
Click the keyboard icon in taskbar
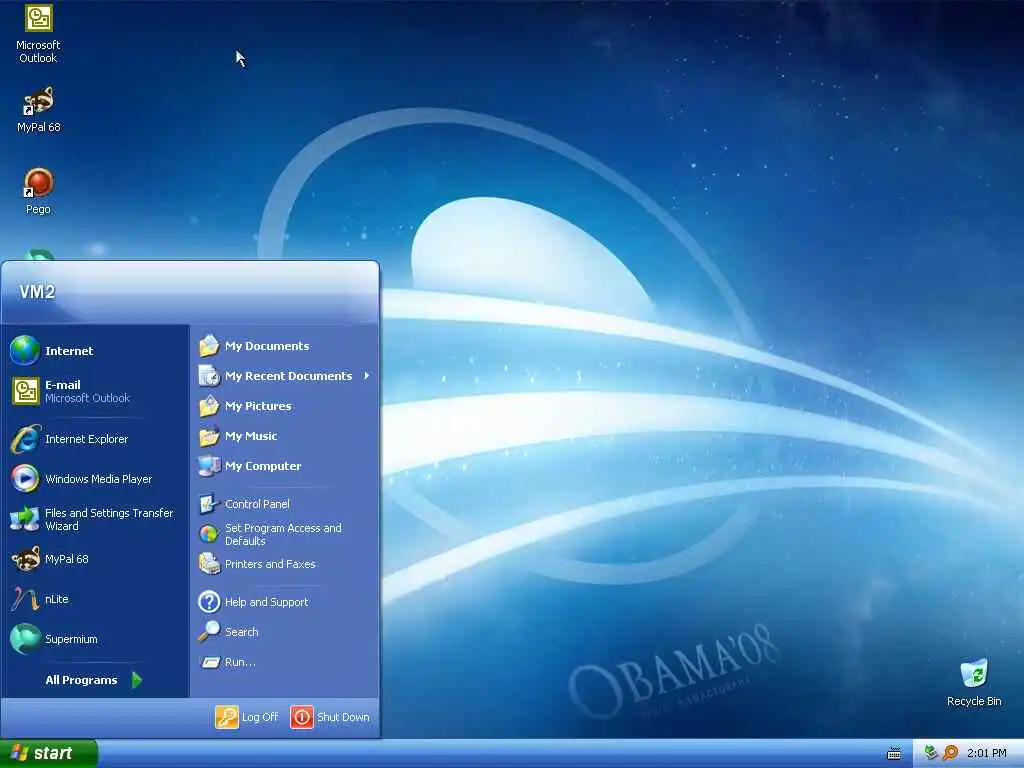click(894, 754)
